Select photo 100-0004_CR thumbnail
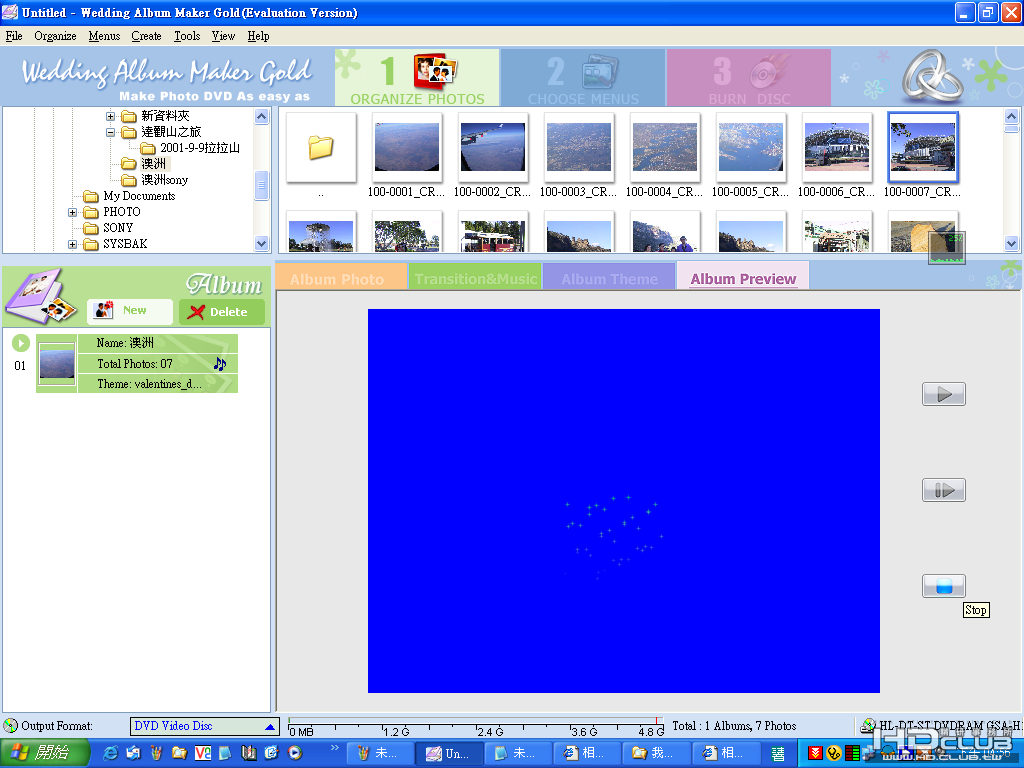This screenshot has width=1024, height=768. click(664, 148)
